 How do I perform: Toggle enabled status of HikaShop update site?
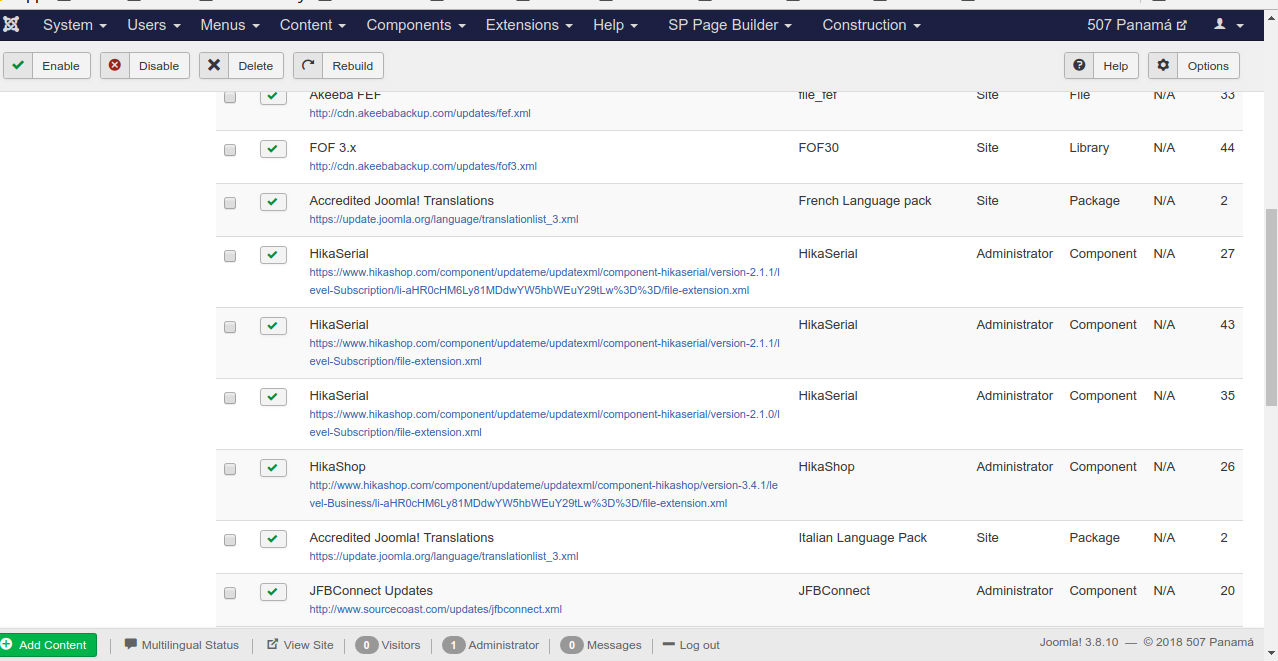click(273, 468)
